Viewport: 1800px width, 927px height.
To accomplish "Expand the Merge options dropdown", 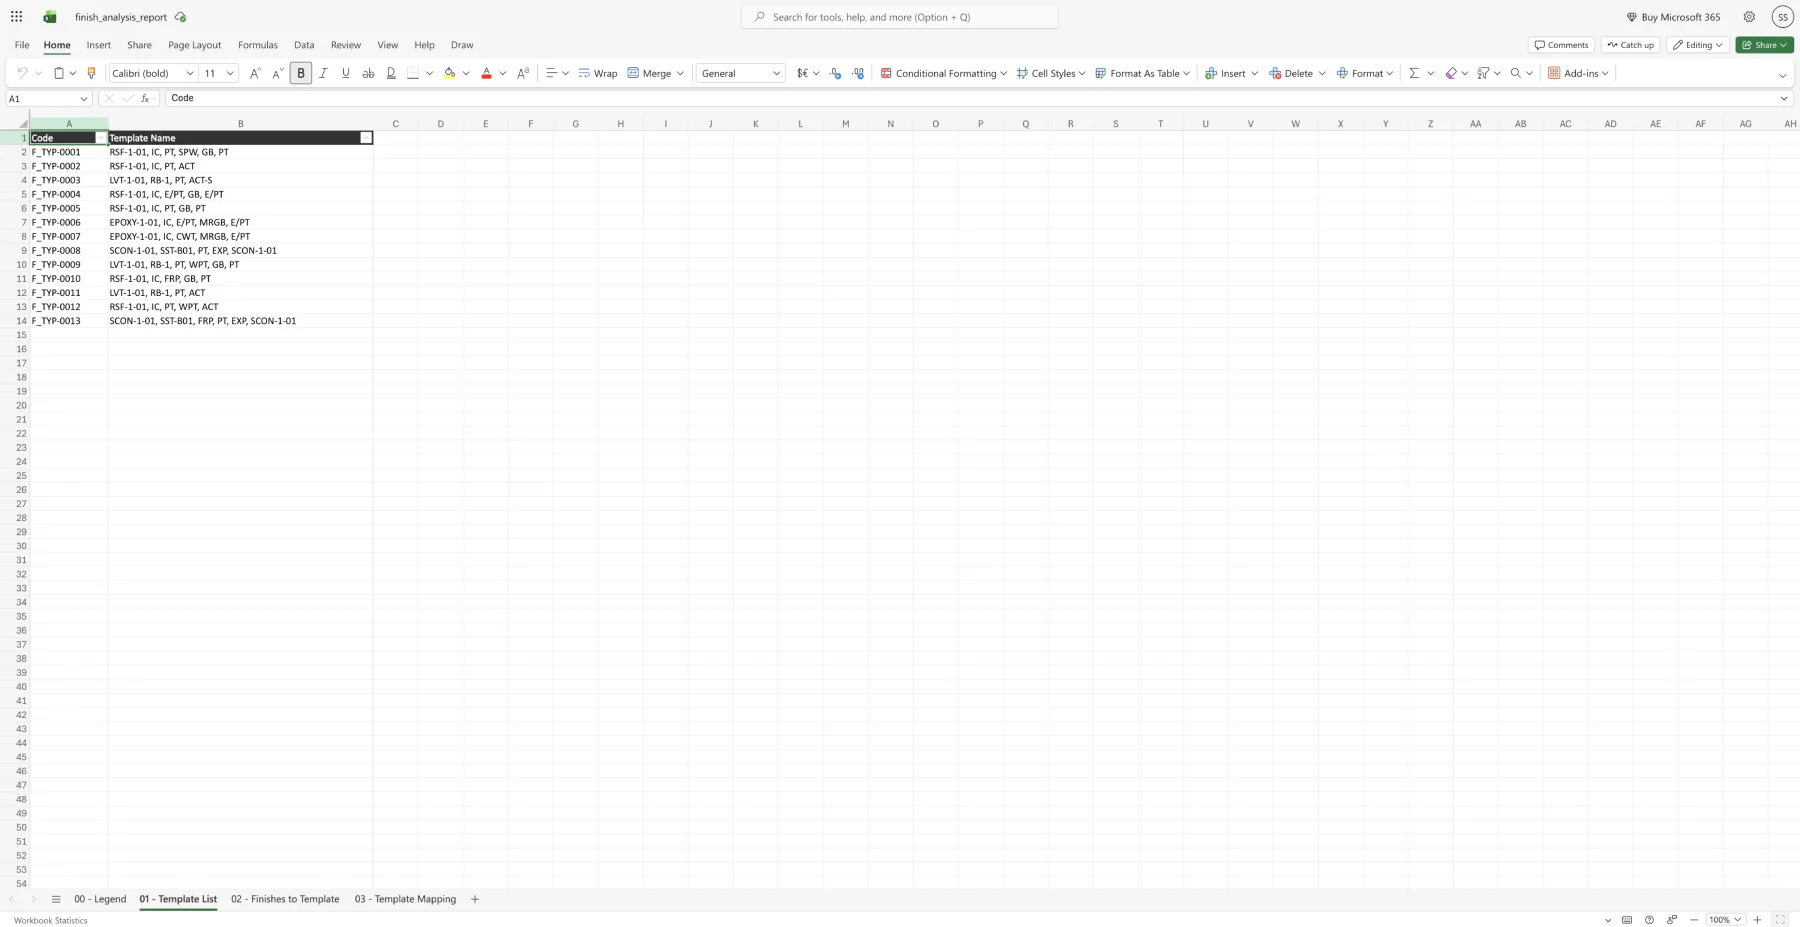I will pyautogui.click(x=680, y=73).
